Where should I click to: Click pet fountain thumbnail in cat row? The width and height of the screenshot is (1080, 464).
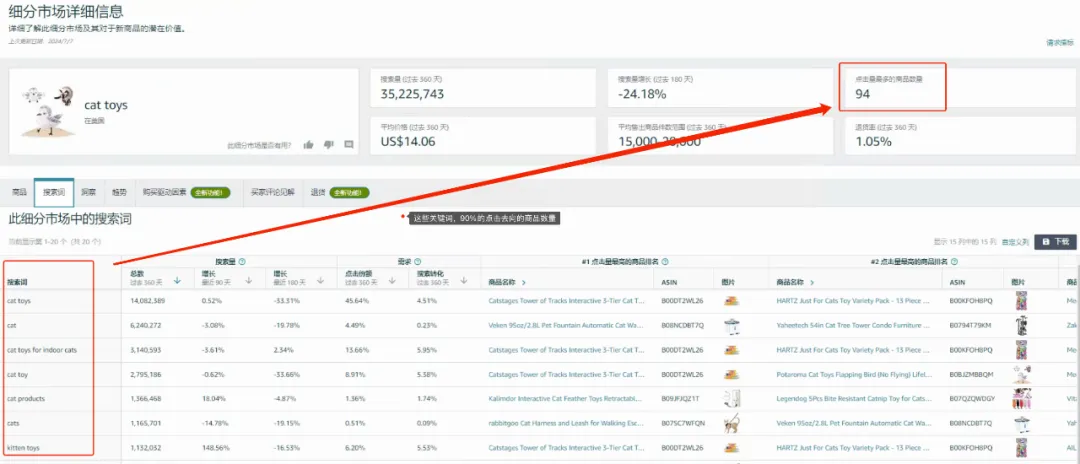point(731,326)
